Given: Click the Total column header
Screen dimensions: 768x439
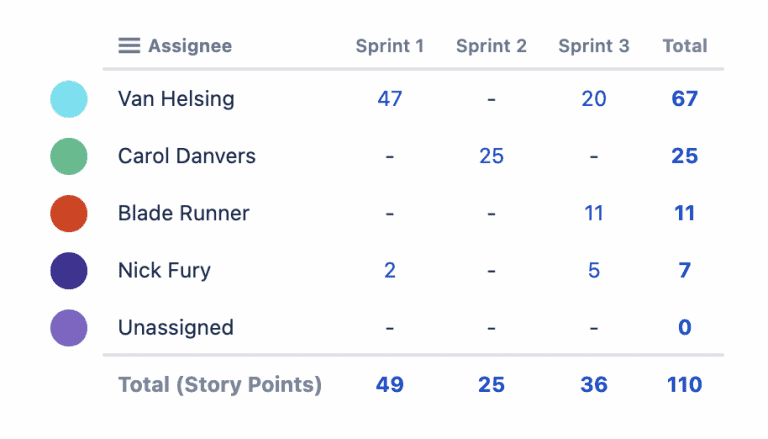Looking at the screenshot, I should click(685, 46).
